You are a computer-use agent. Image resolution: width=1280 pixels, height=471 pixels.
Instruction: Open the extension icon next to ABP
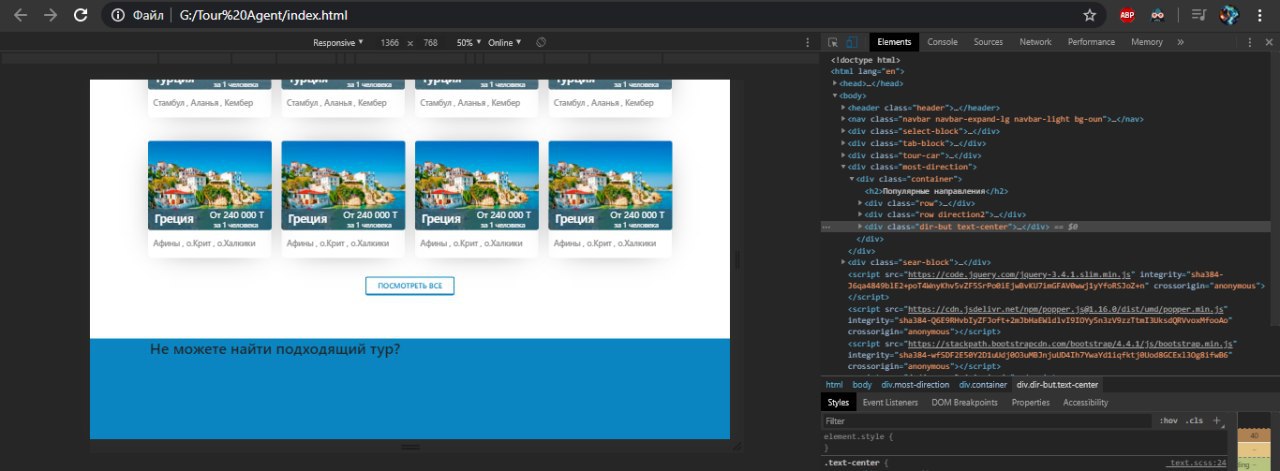tap(1158, 15)
